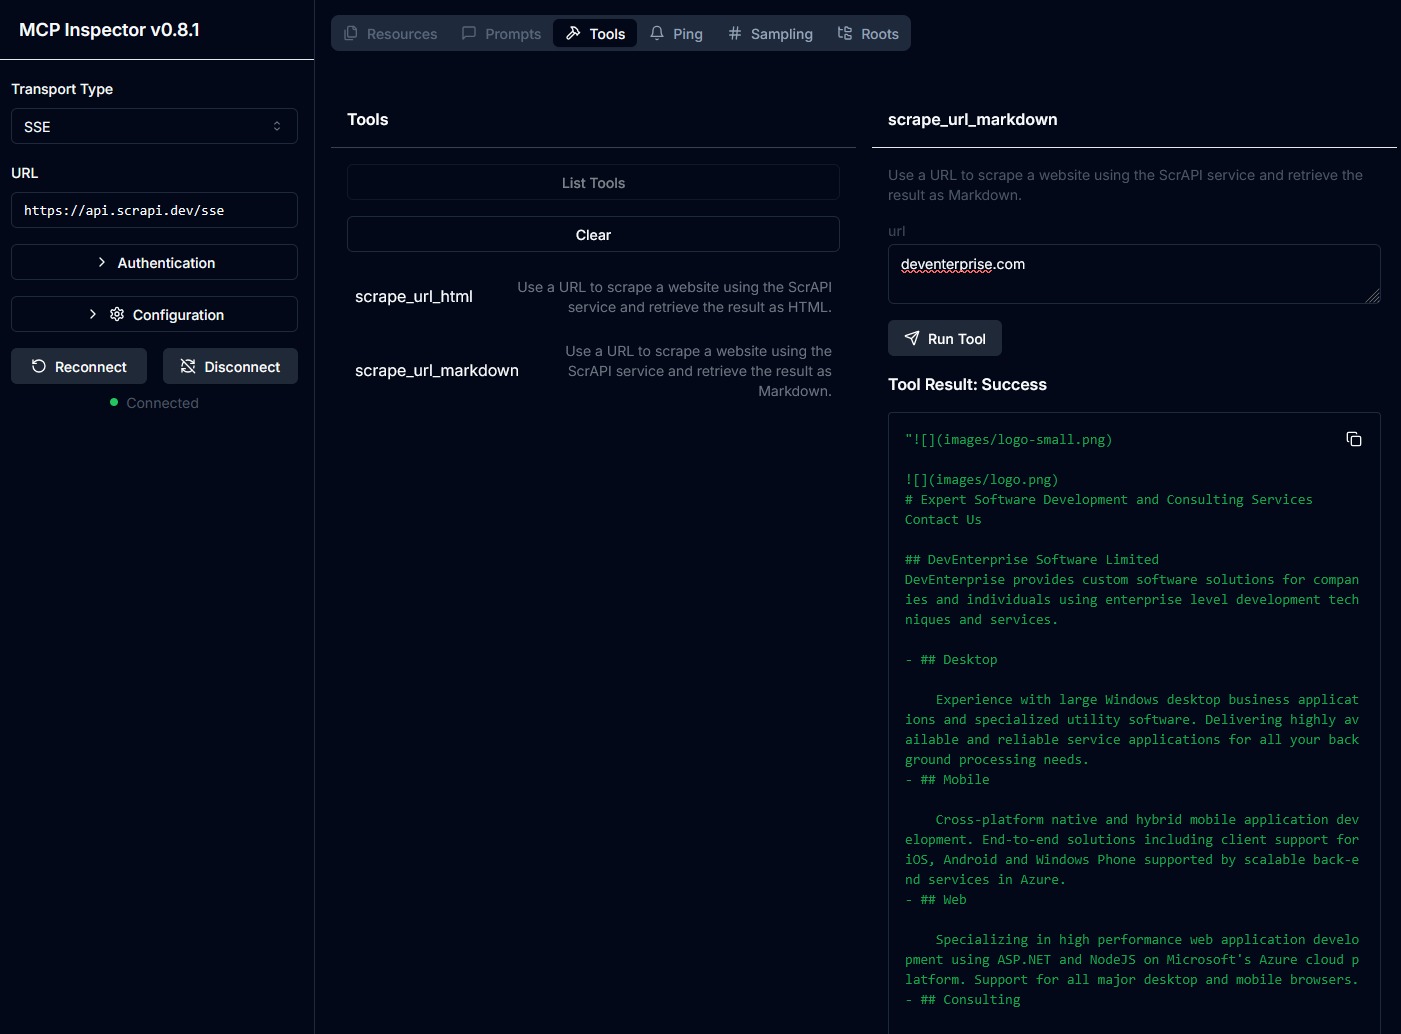Screen dimensions: 1401x1034
Task: Click the Prompts speech bubble icon
Action: click(469, 33)
